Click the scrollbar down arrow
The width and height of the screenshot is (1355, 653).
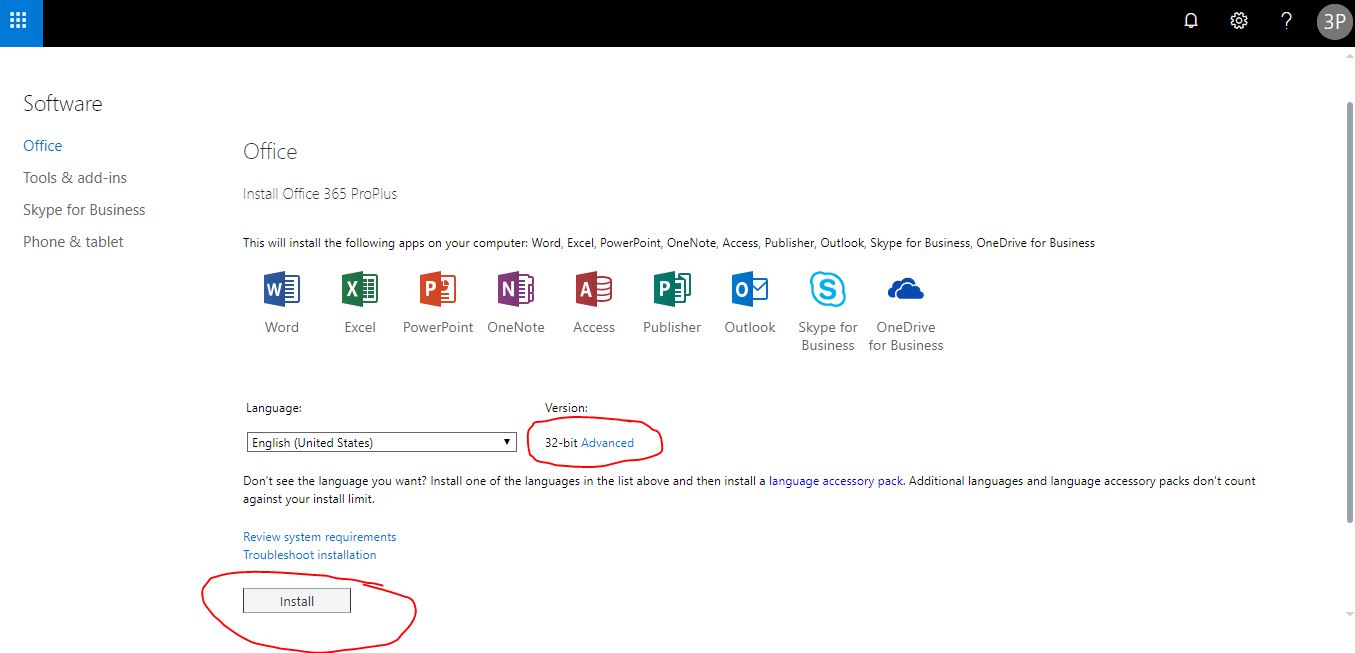1349,614
